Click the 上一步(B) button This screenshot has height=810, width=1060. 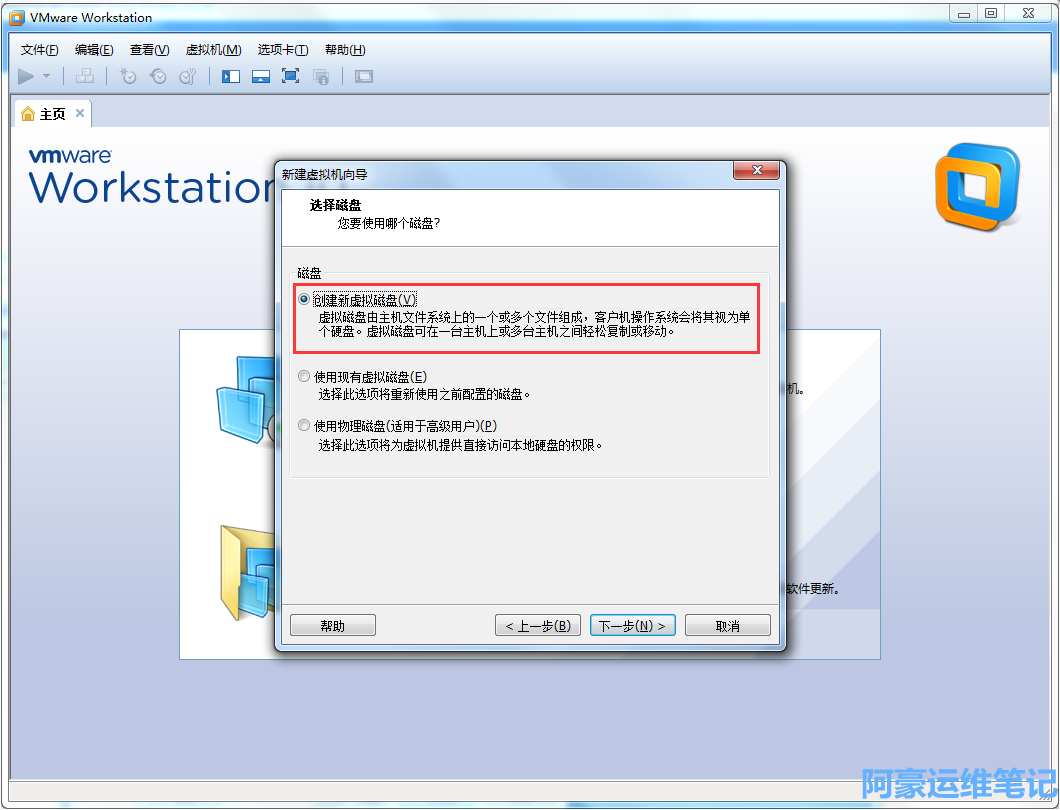point(538,625)
